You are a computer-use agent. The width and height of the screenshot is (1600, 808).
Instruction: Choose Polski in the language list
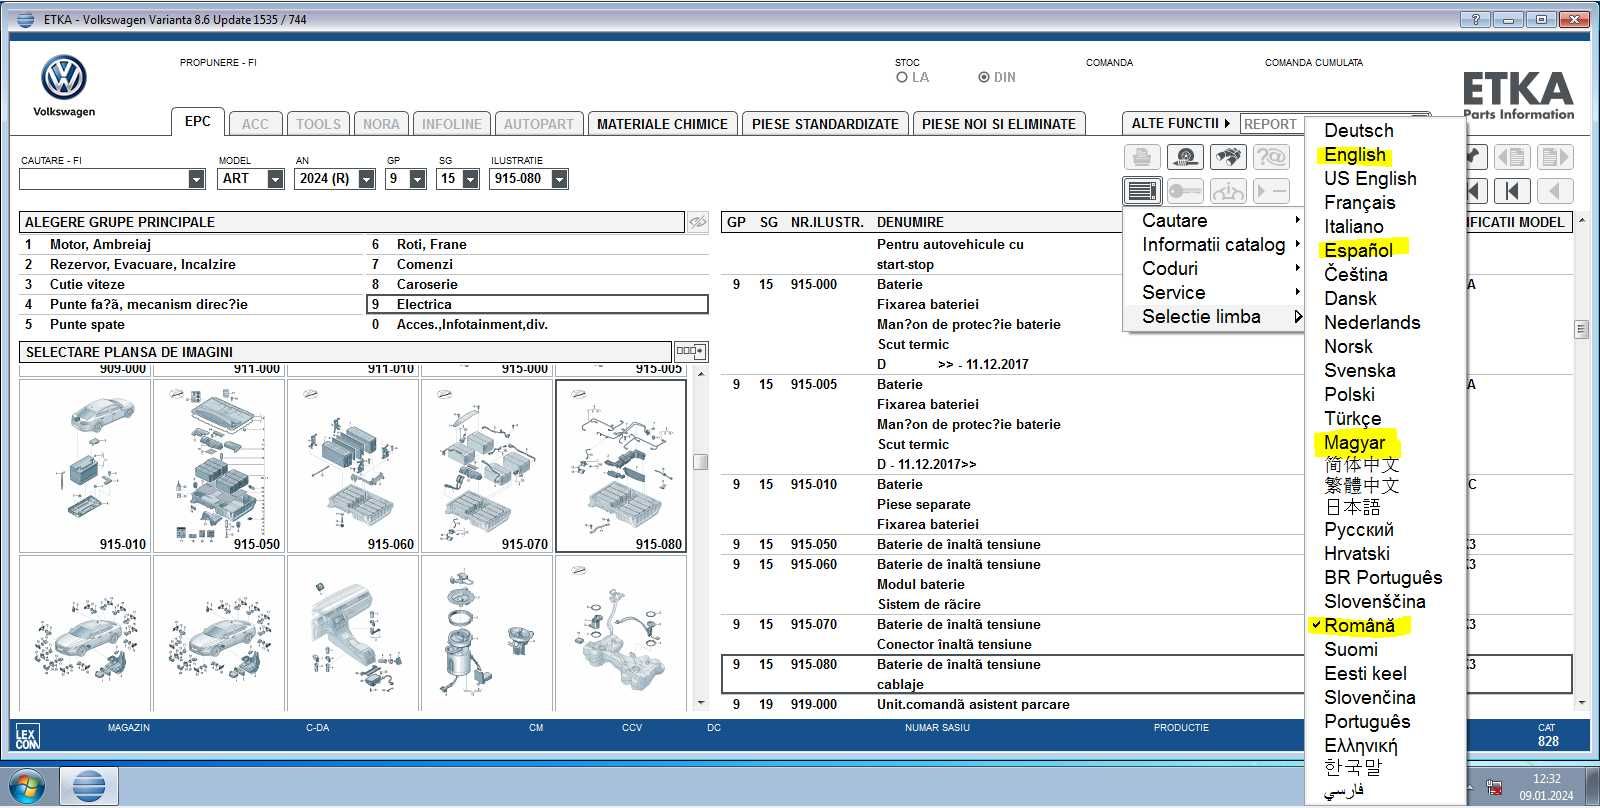(x=1349, y=394)
